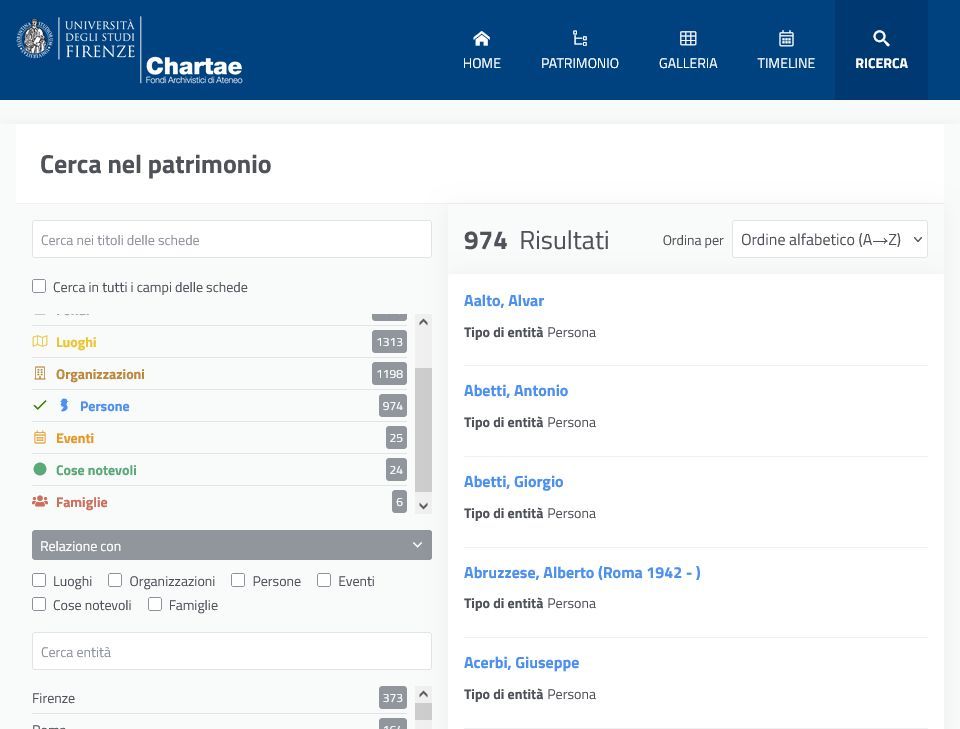This screenshot has width=960, height=729.
Task: Open the 'Aalto, Alvar' result
Action: (x=503, y=300)
